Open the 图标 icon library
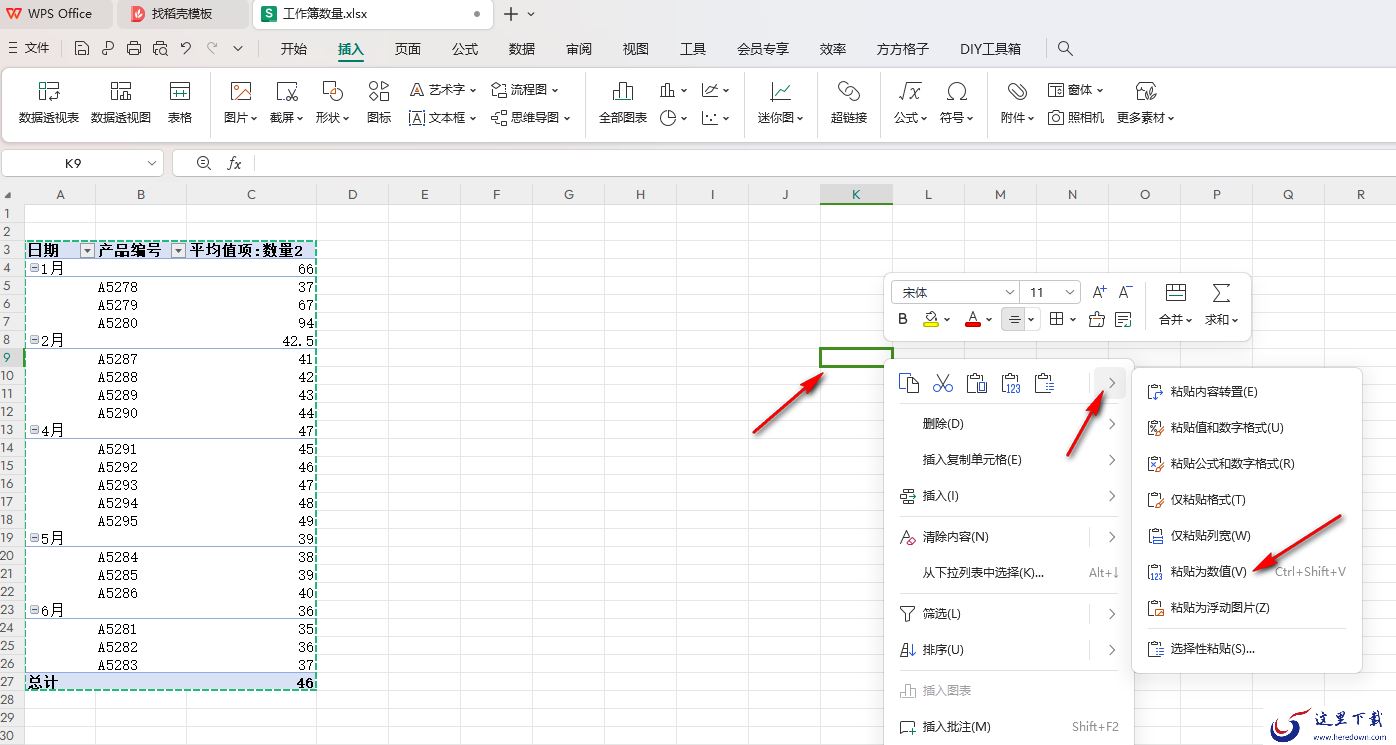Image resolution: width=1396 pixels, height=745 pixels. point(379,103)
